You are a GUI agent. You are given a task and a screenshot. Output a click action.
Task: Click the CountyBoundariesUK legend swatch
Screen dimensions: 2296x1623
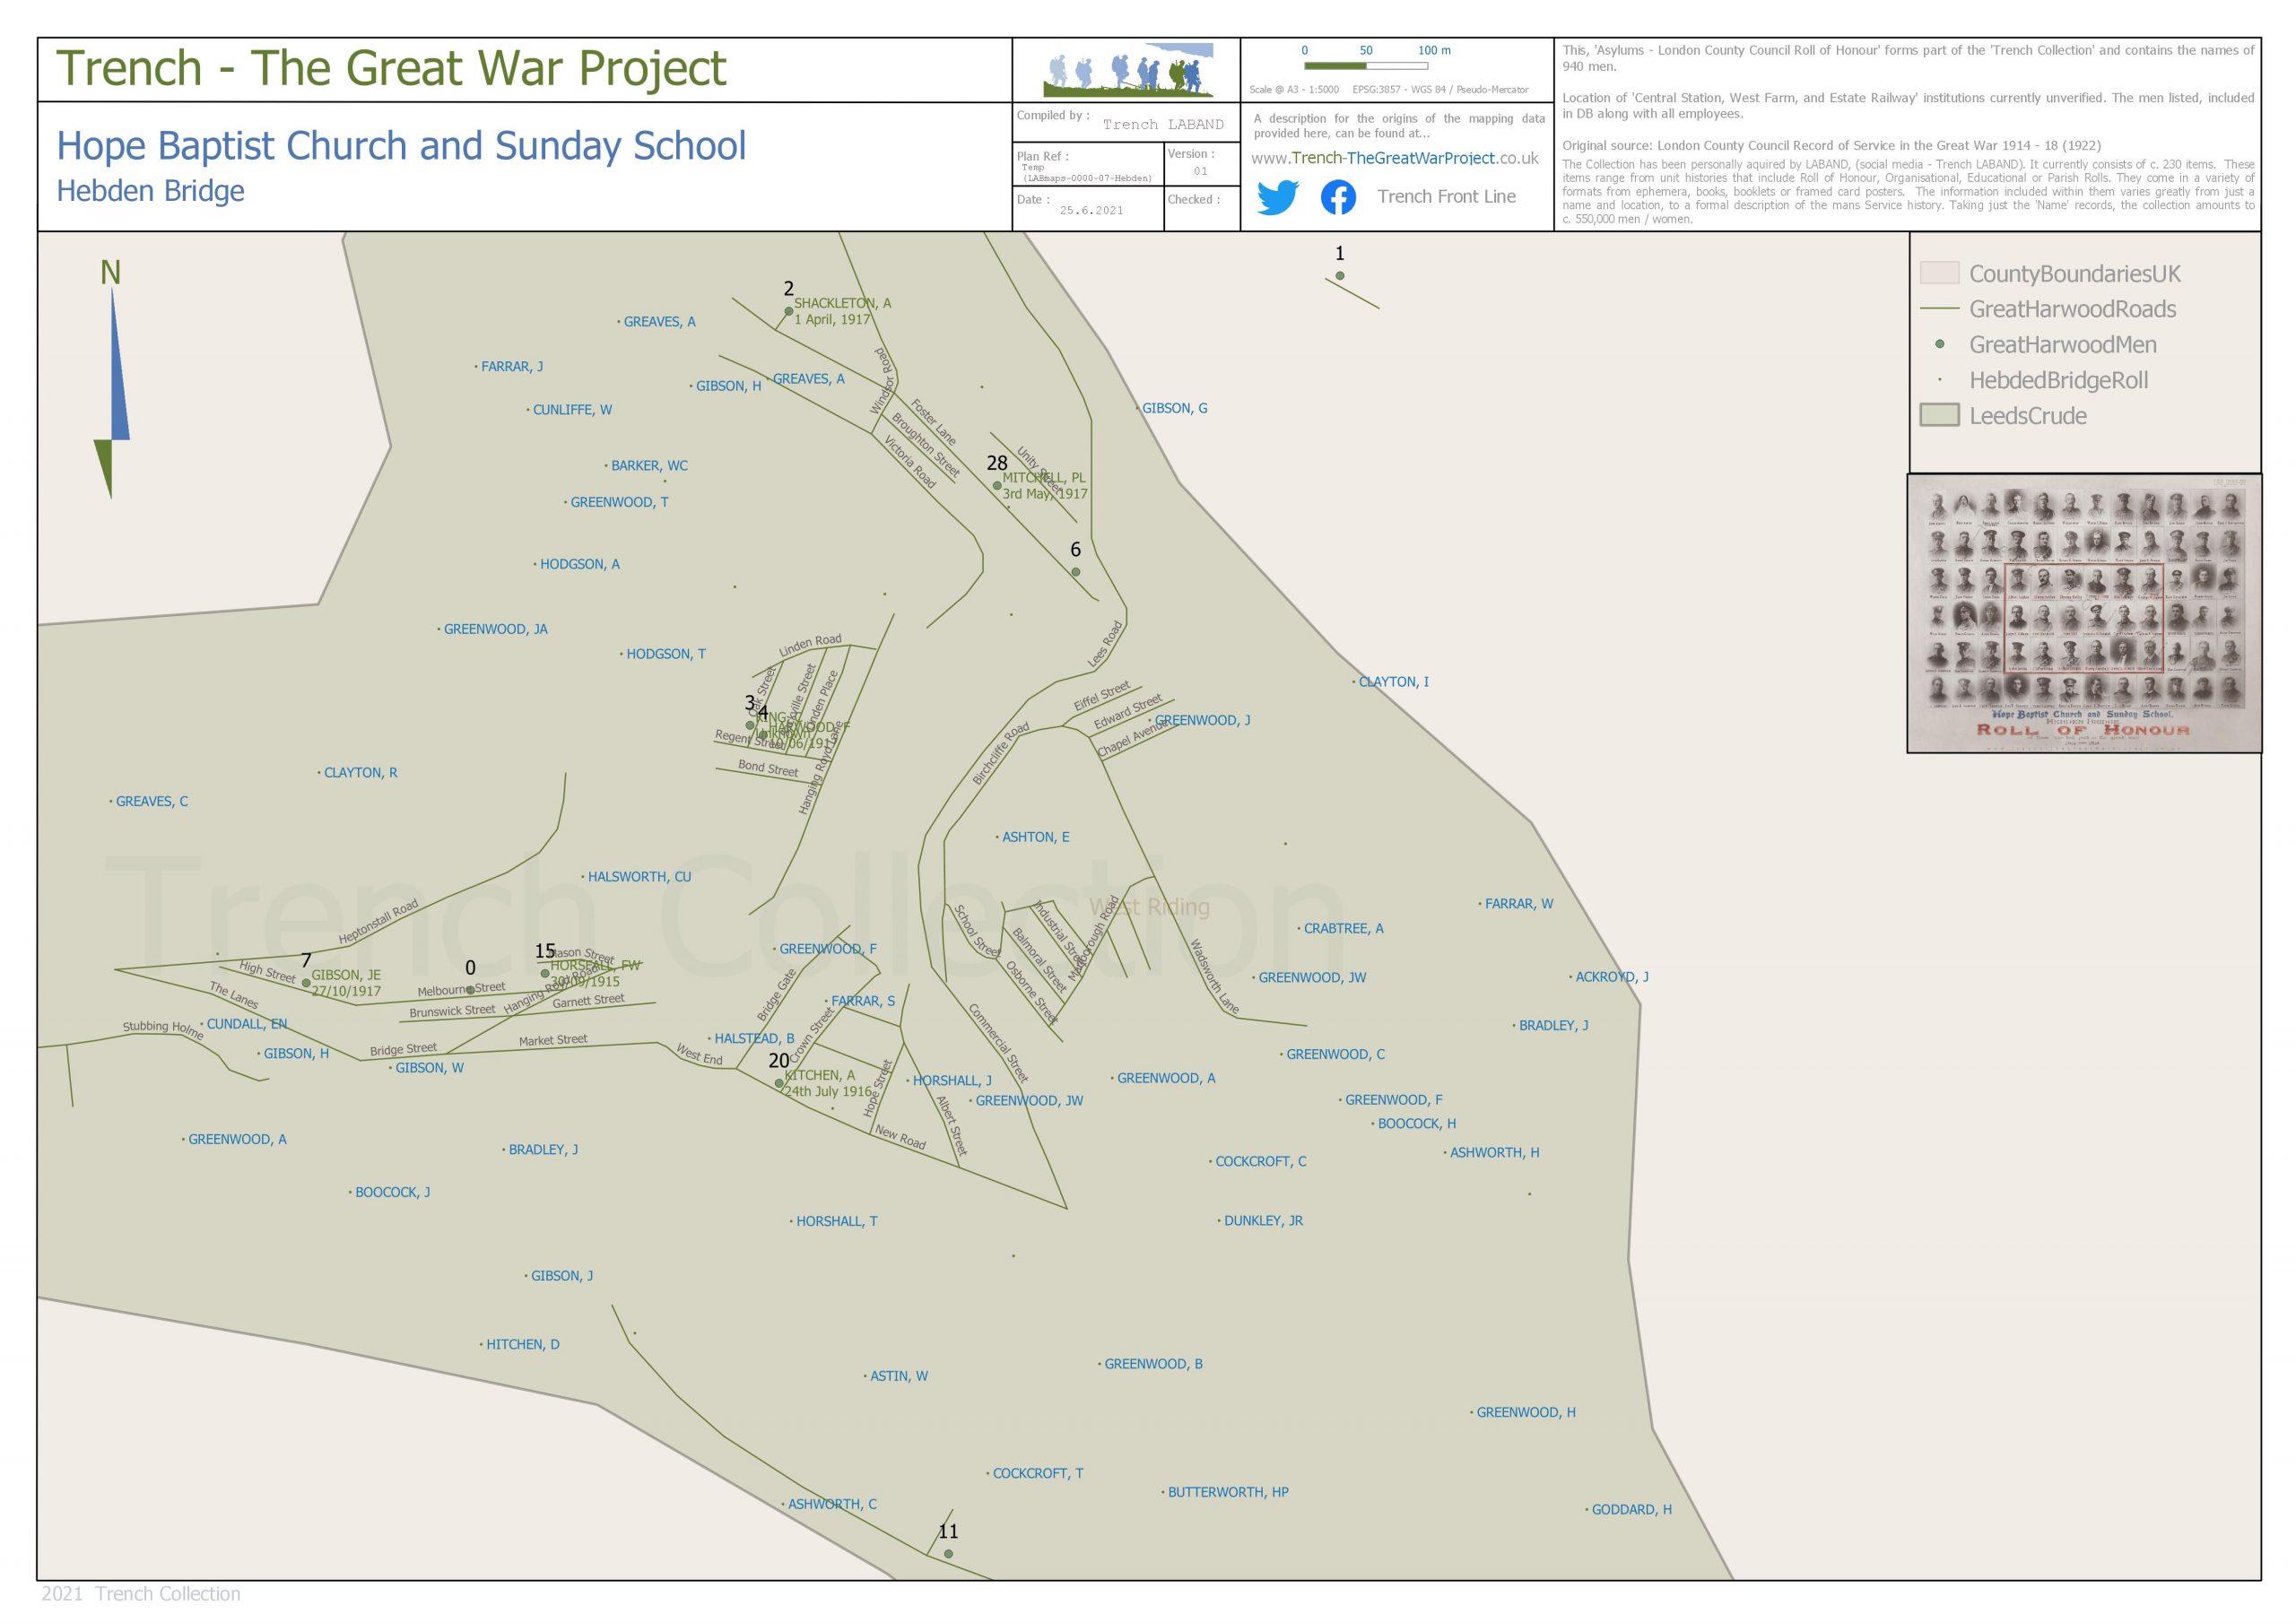coord(1938,274)
